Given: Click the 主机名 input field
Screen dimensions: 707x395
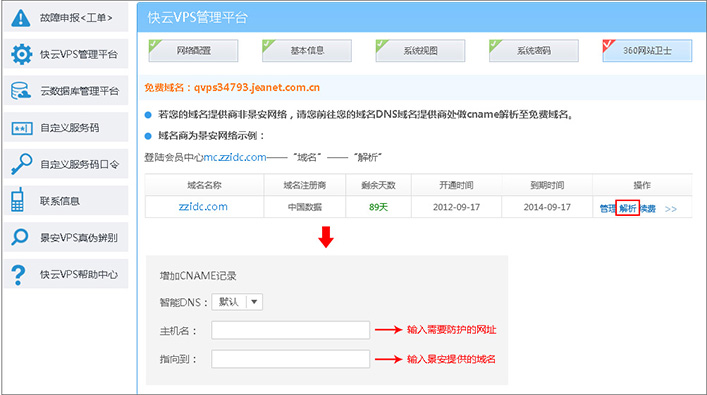Looking at the screenshot, I should (290, 330).
